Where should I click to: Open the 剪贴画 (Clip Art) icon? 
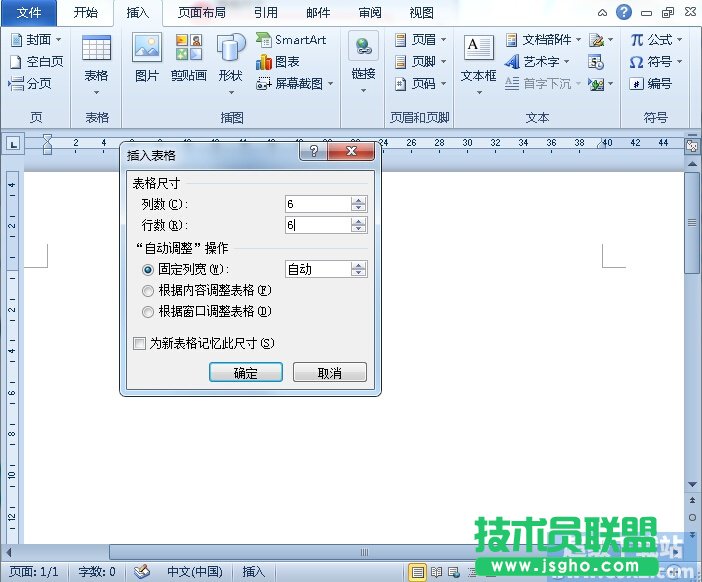(x=188, y=49)
